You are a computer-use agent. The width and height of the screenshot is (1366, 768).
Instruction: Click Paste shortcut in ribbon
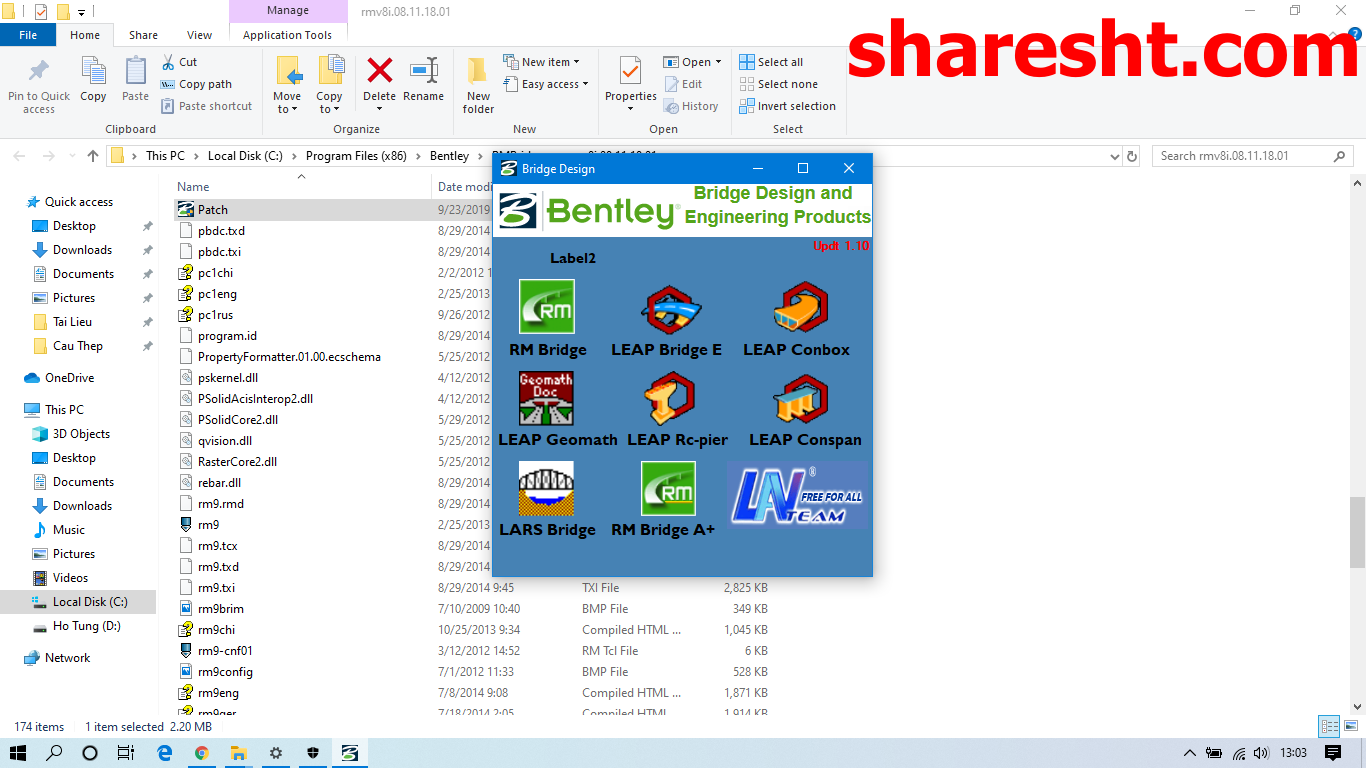206,106
